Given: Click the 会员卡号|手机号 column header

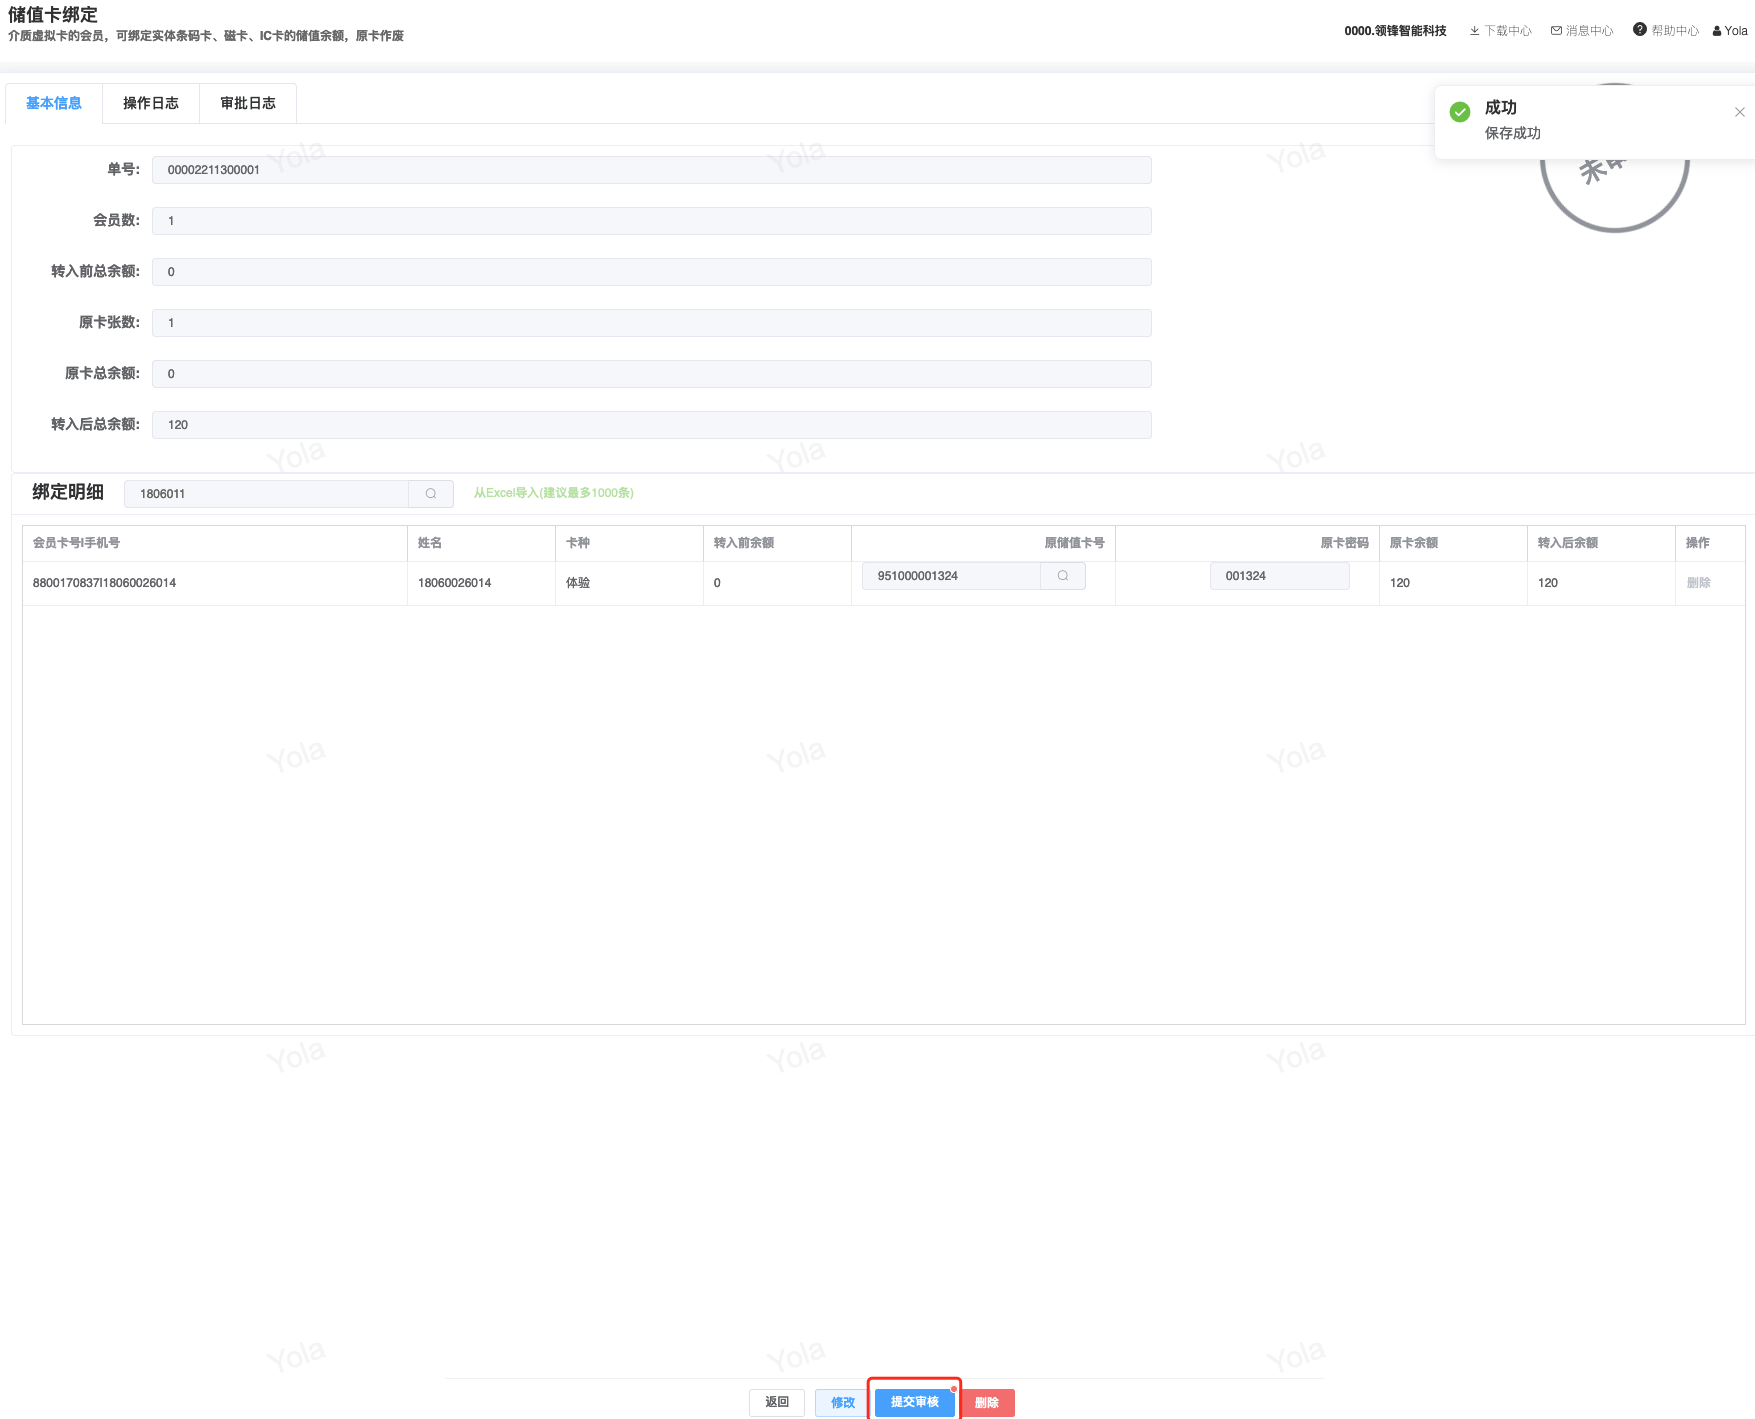Looking at the screenshot, I should 76,543.
